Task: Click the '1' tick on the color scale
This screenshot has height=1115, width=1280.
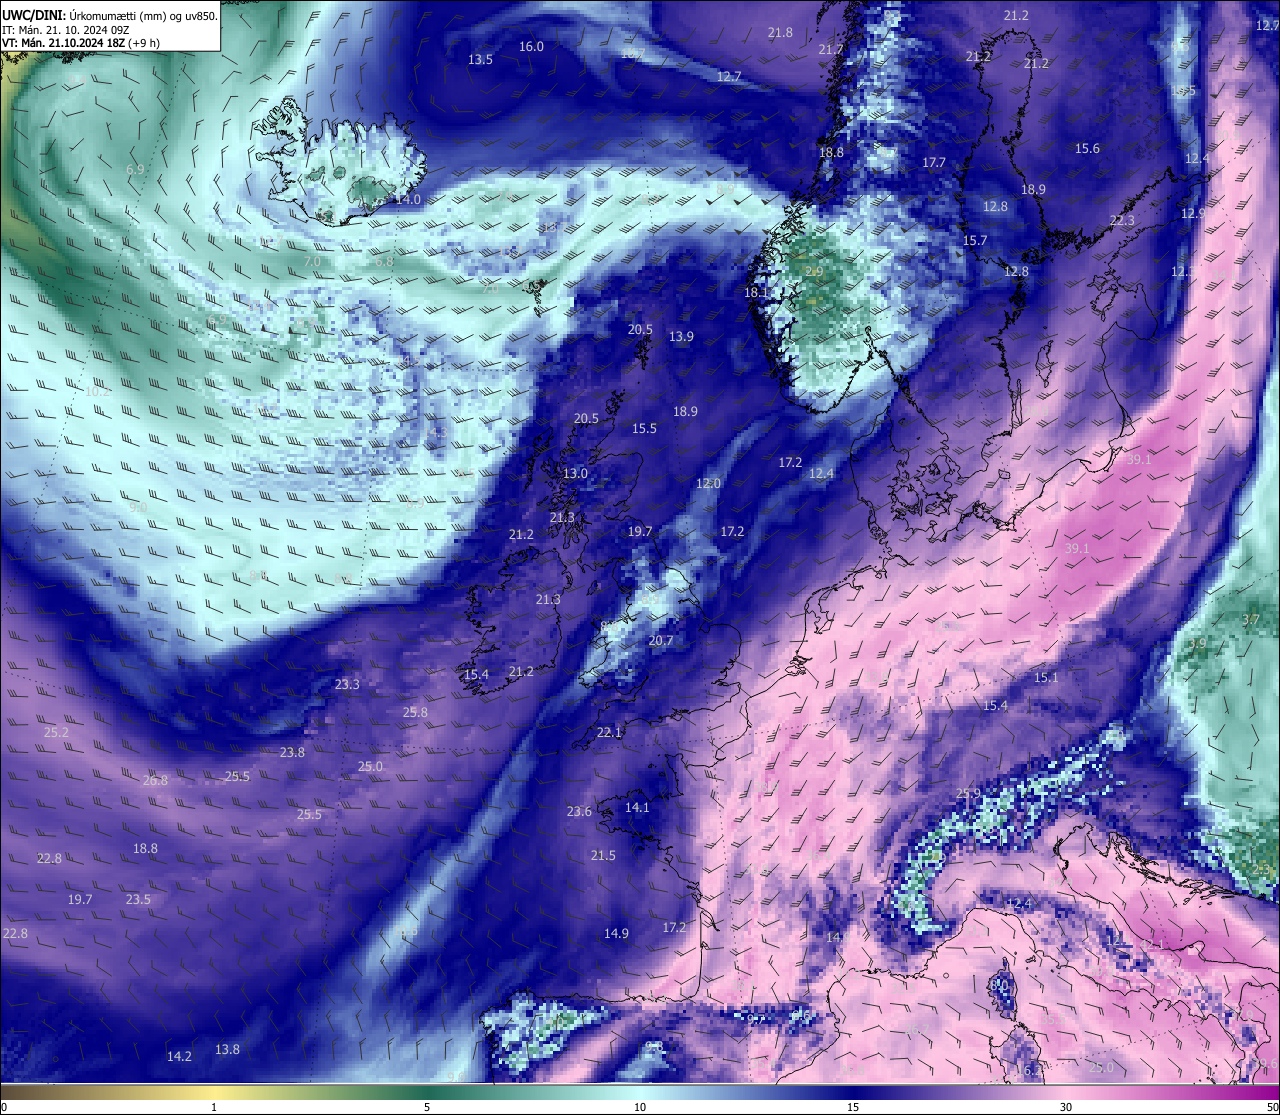Action: 214,1107
